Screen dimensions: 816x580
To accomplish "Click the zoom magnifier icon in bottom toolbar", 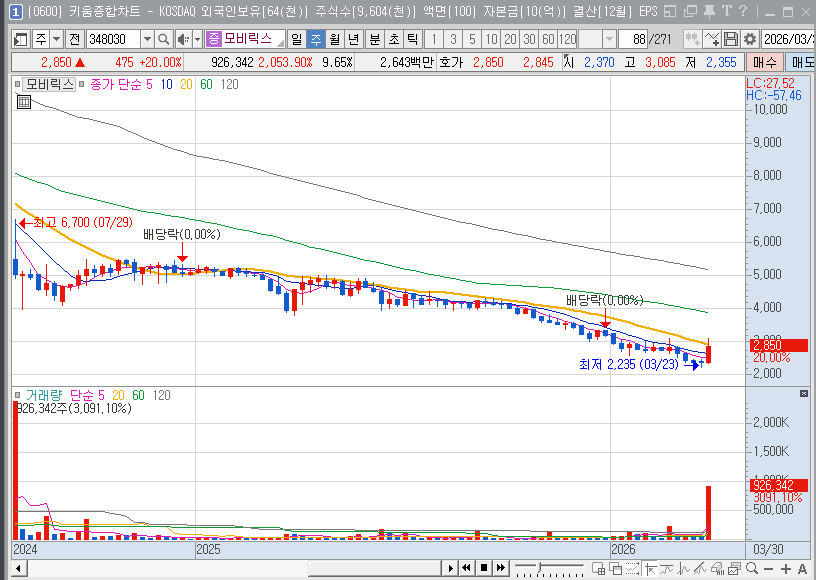I will coord(752,568).
